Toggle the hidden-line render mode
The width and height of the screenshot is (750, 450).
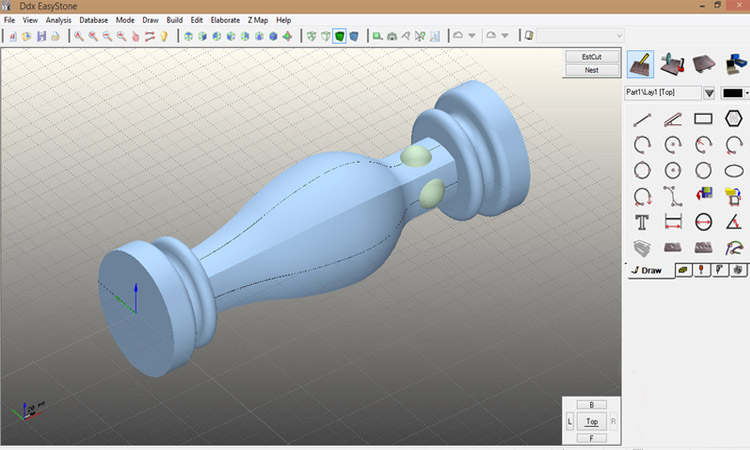point(326,36)
